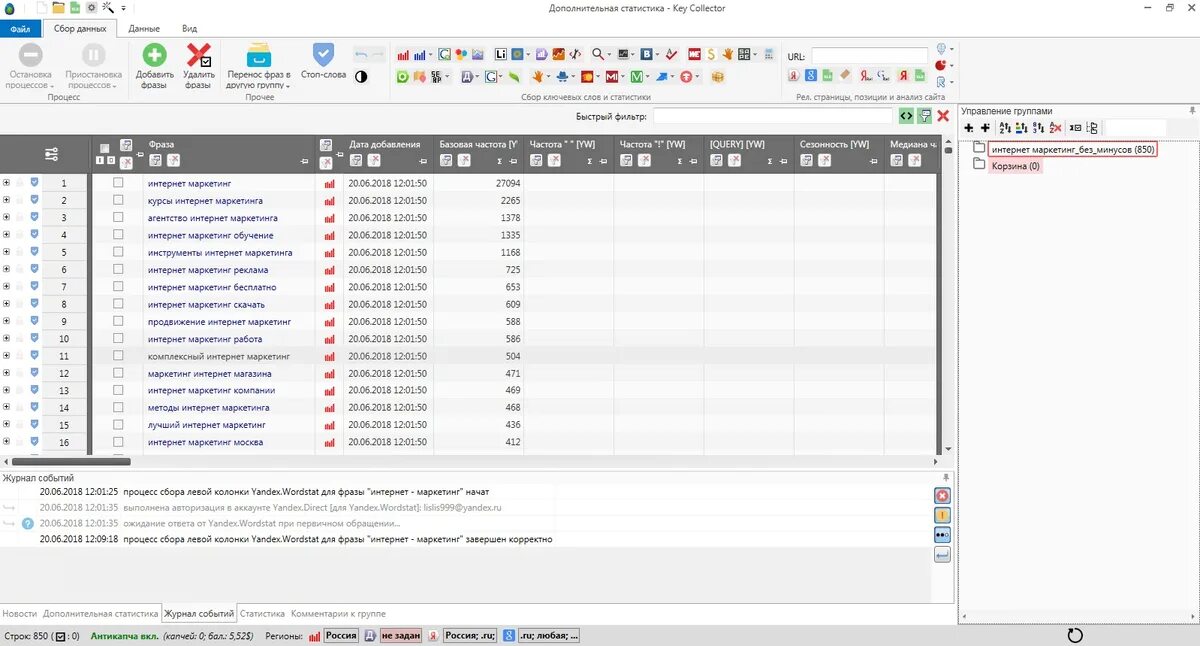
Task: Expand row 1 with plus expander
Action: tap(6, 183)
